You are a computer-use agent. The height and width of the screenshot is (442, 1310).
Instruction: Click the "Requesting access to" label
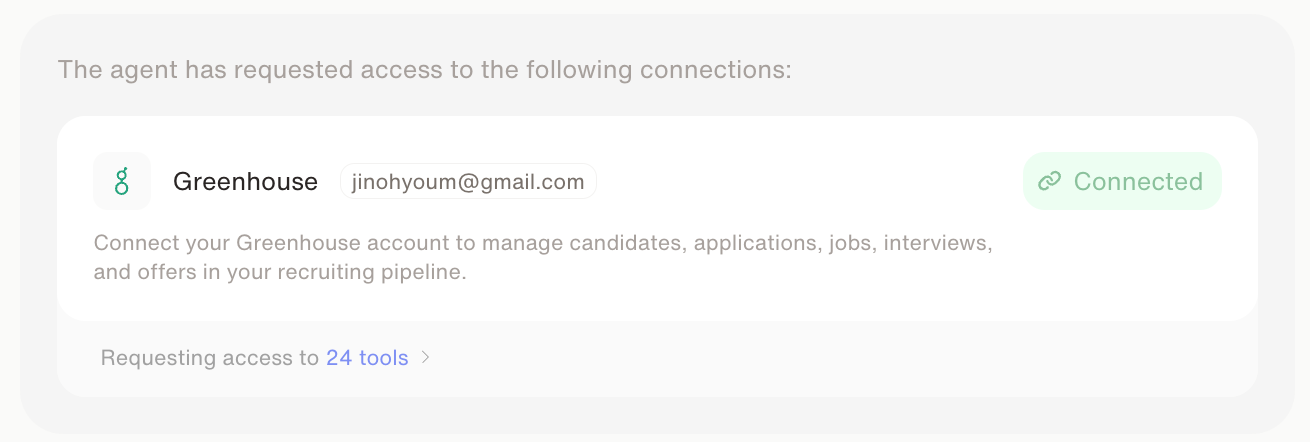[210, 357]
